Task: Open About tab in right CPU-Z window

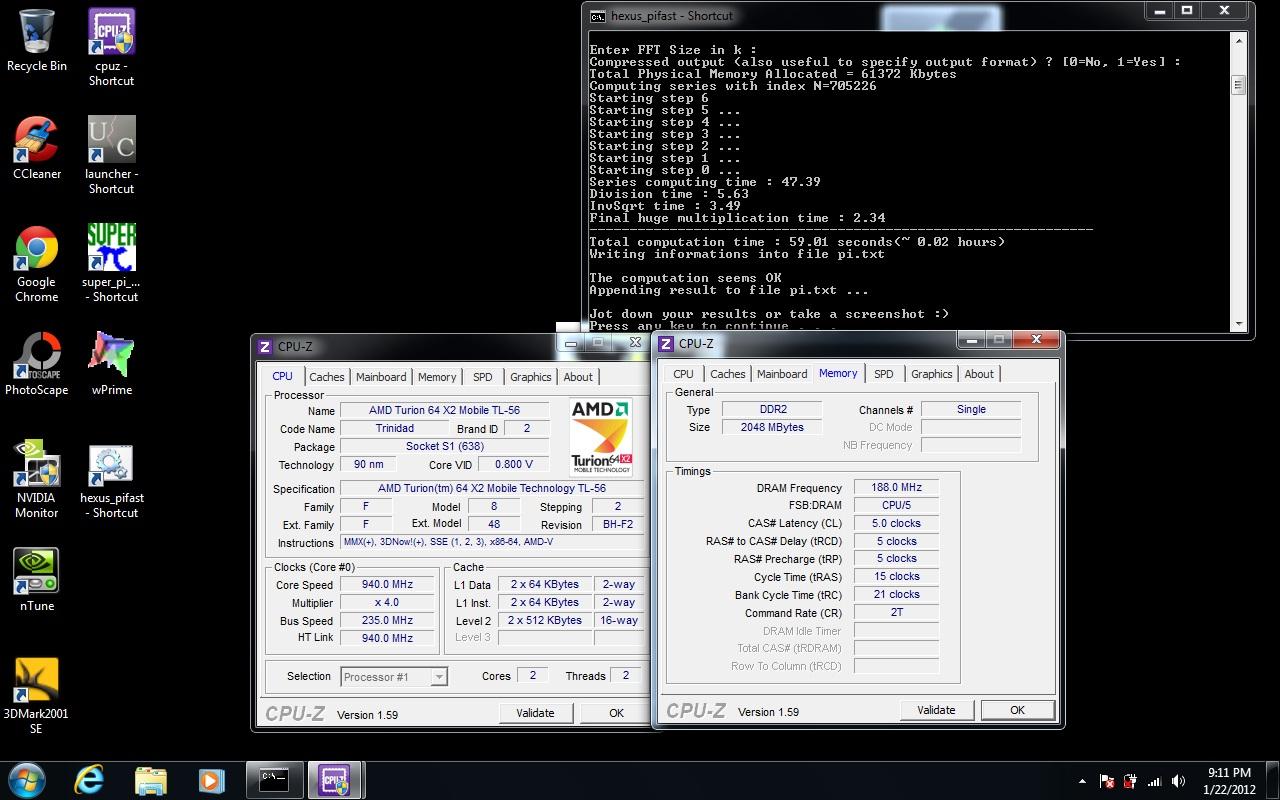Action: click(x=979, y=374)
